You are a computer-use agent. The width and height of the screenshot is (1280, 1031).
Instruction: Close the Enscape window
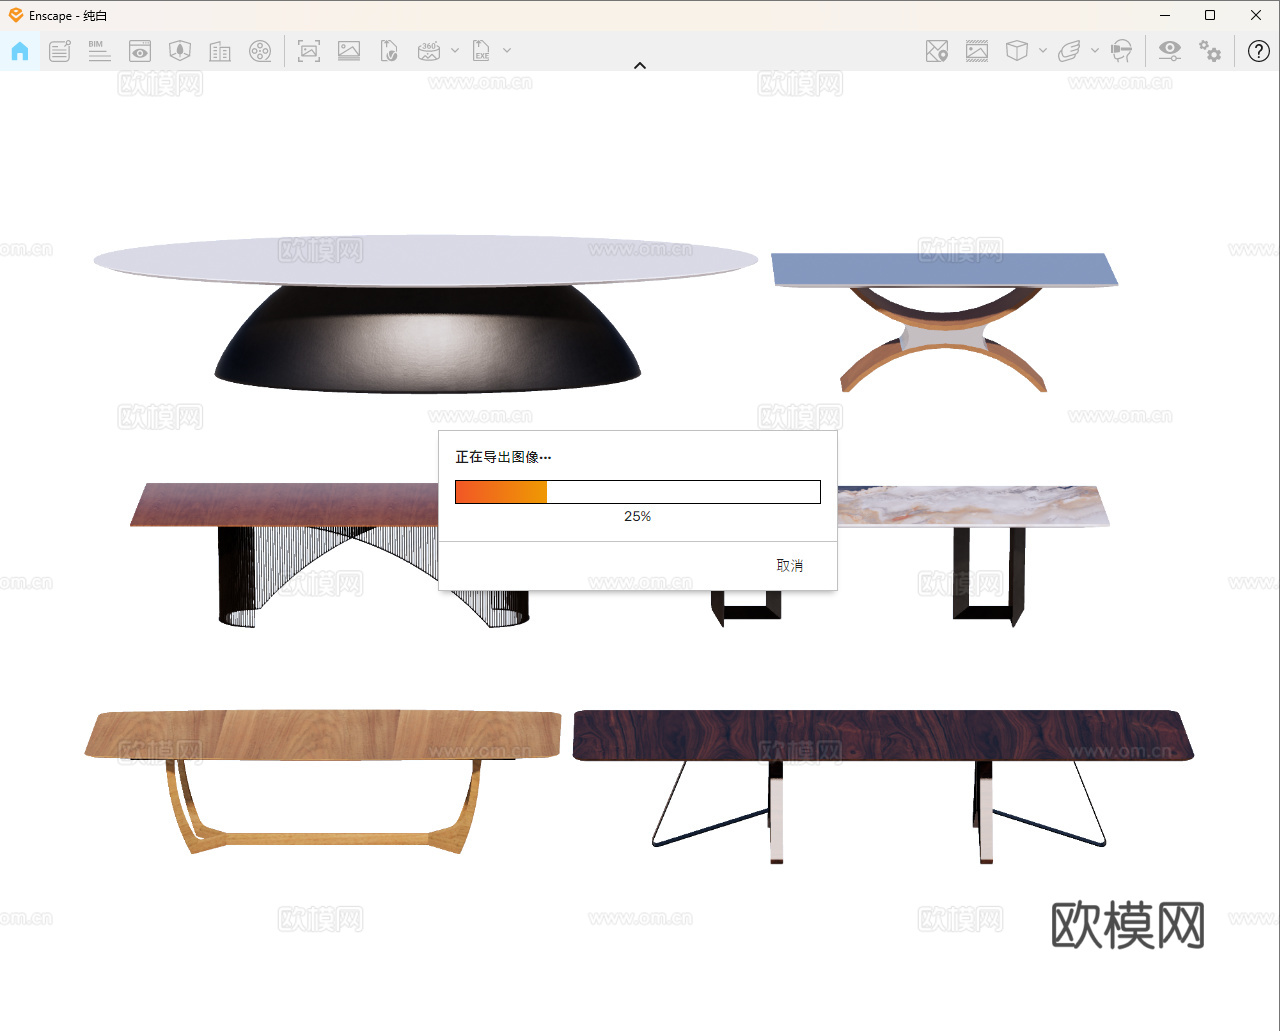click(x=1256, y=15)
